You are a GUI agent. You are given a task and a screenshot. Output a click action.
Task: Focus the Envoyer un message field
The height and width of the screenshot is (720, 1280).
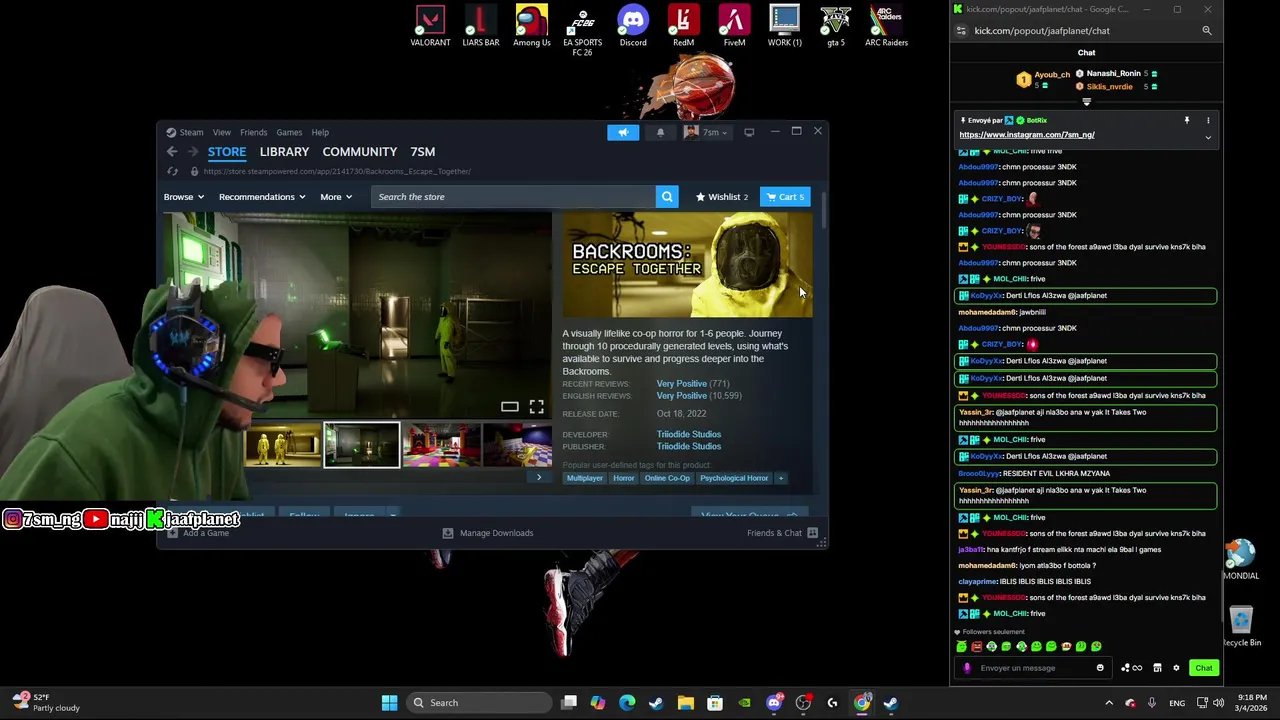tap(1033, 668)
